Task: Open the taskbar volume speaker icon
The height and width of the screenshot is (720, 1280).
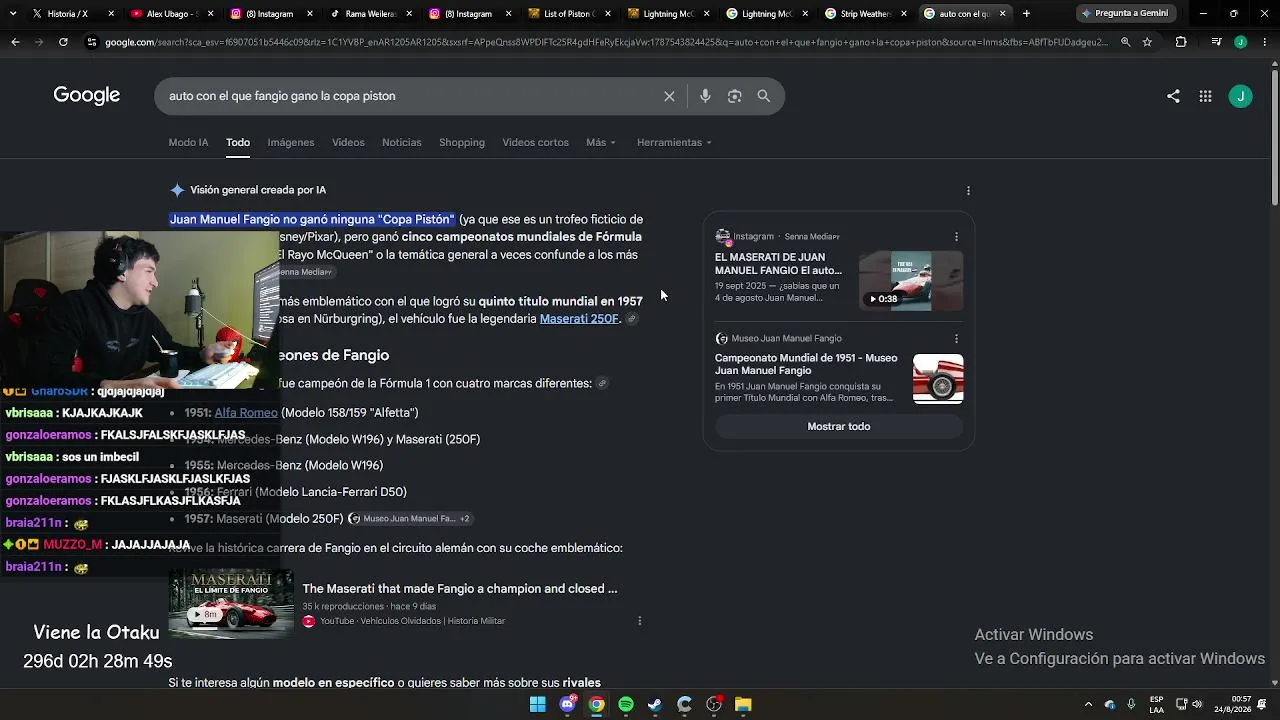Action: pos(1197,704)
